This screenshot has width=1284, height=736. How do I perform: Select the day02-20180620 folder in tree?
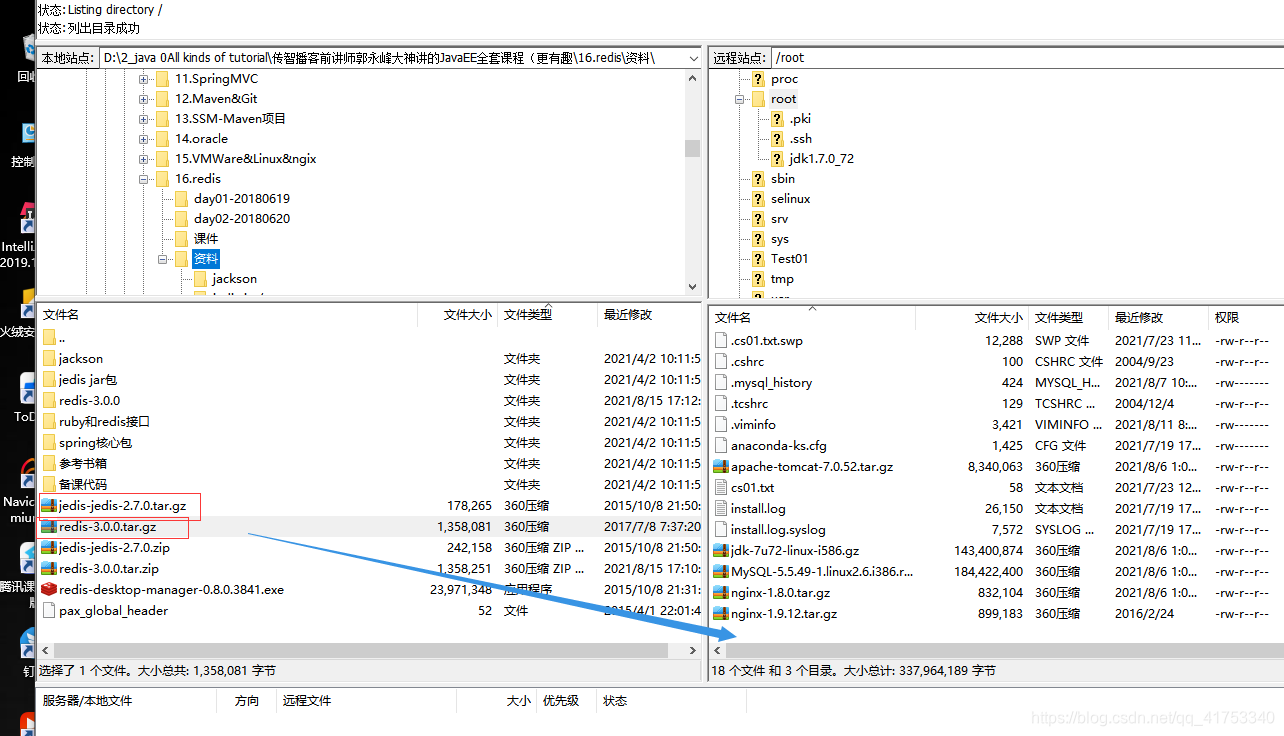coord(242,219)
